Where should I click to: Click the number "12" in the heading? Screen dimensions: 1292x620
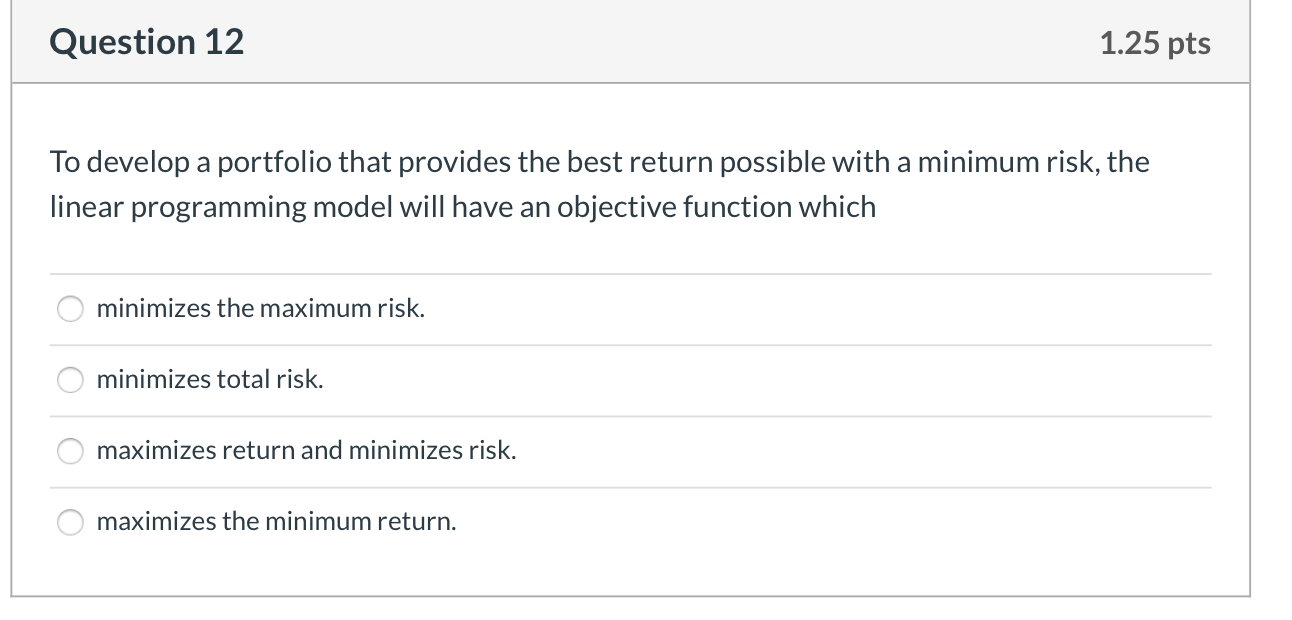pyautogui.click(x=224, y=42)
